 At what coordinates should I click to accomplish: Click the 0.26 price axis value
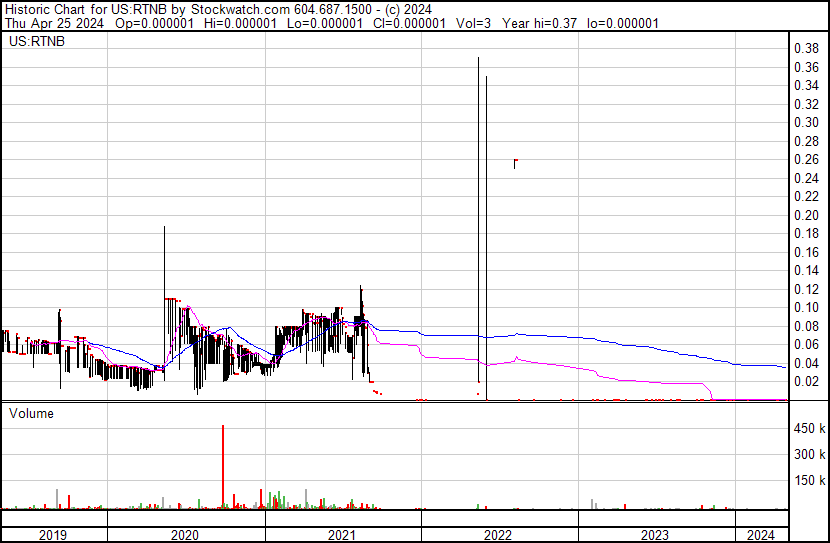(806, 159)
